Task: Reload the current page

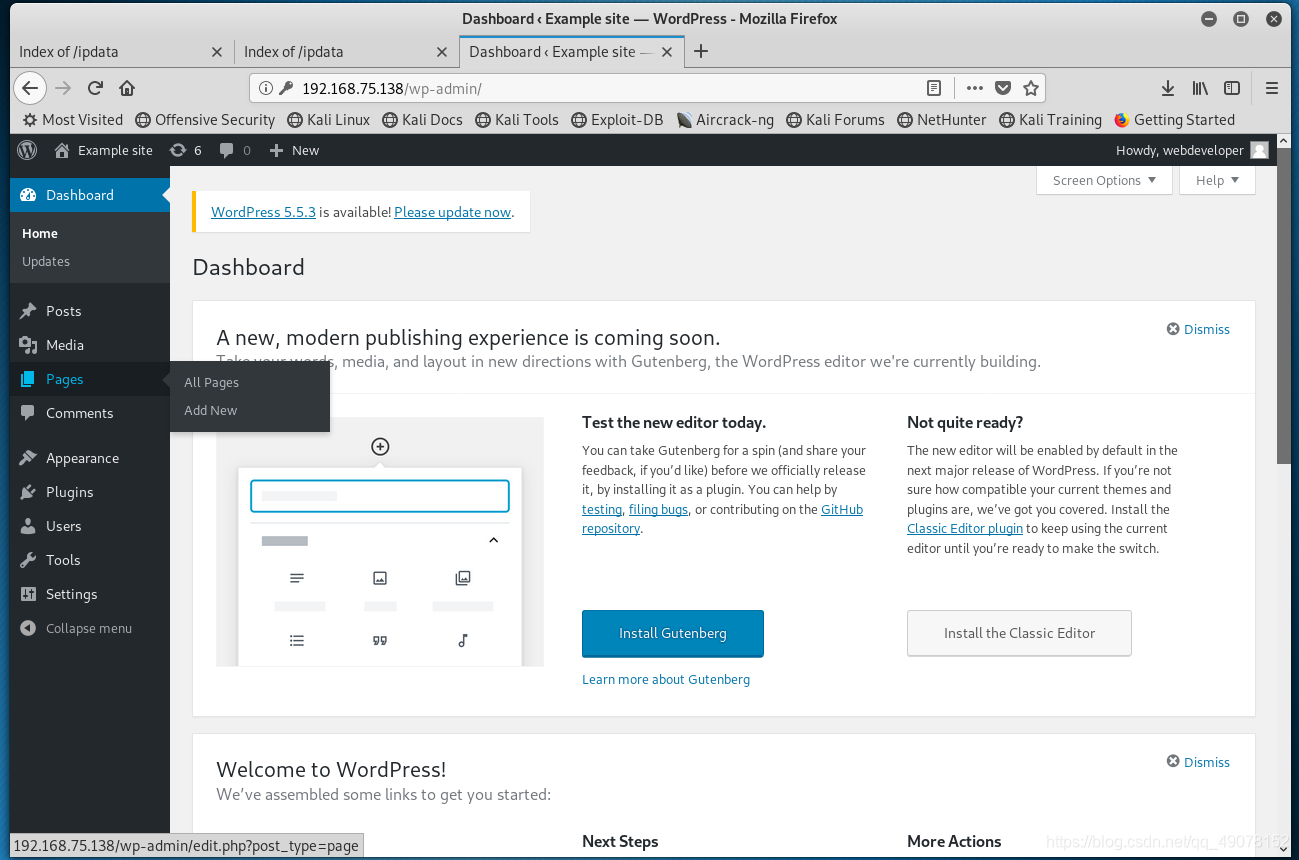Action: point(95,88)
